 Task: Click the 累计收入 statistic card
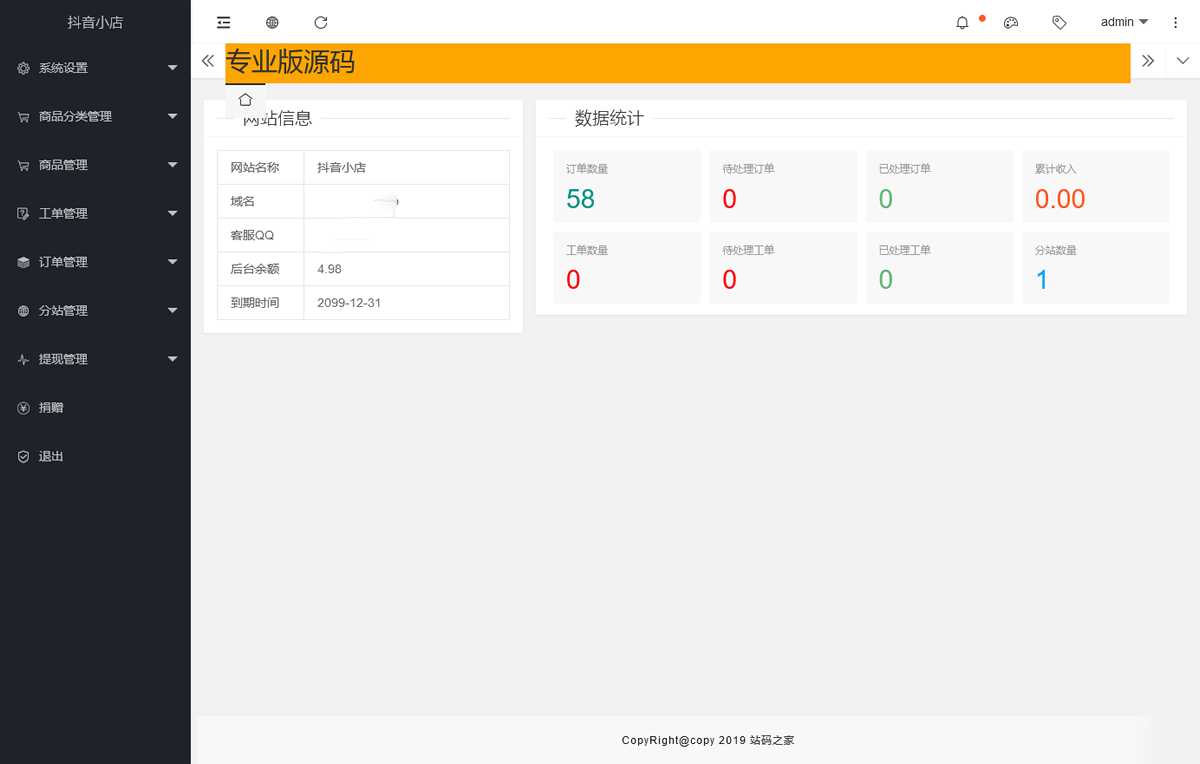tap(1095, 187)
